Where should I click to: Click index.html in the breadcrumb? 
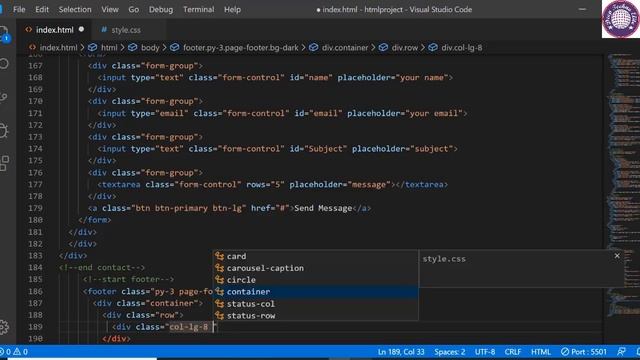coord(58,48)
